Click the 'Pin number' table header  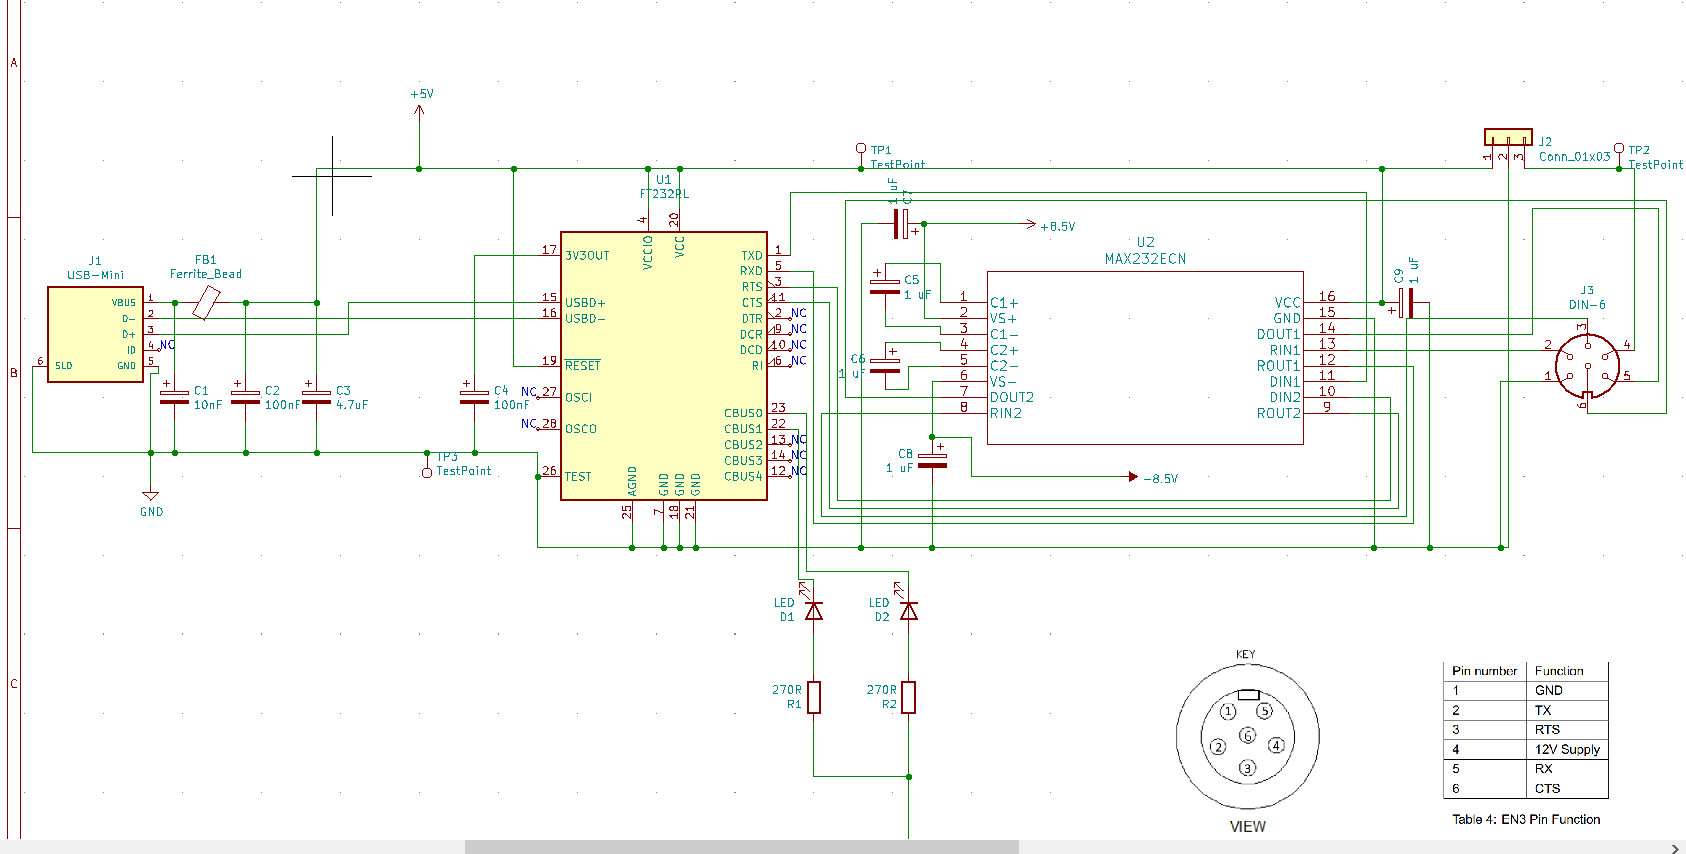point(1484,671)
